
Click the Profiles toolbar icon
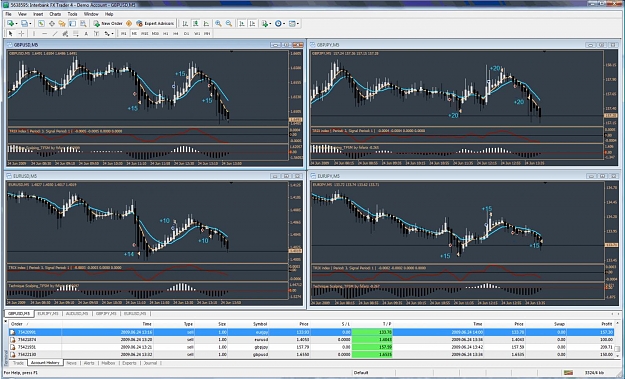[24, 24]
